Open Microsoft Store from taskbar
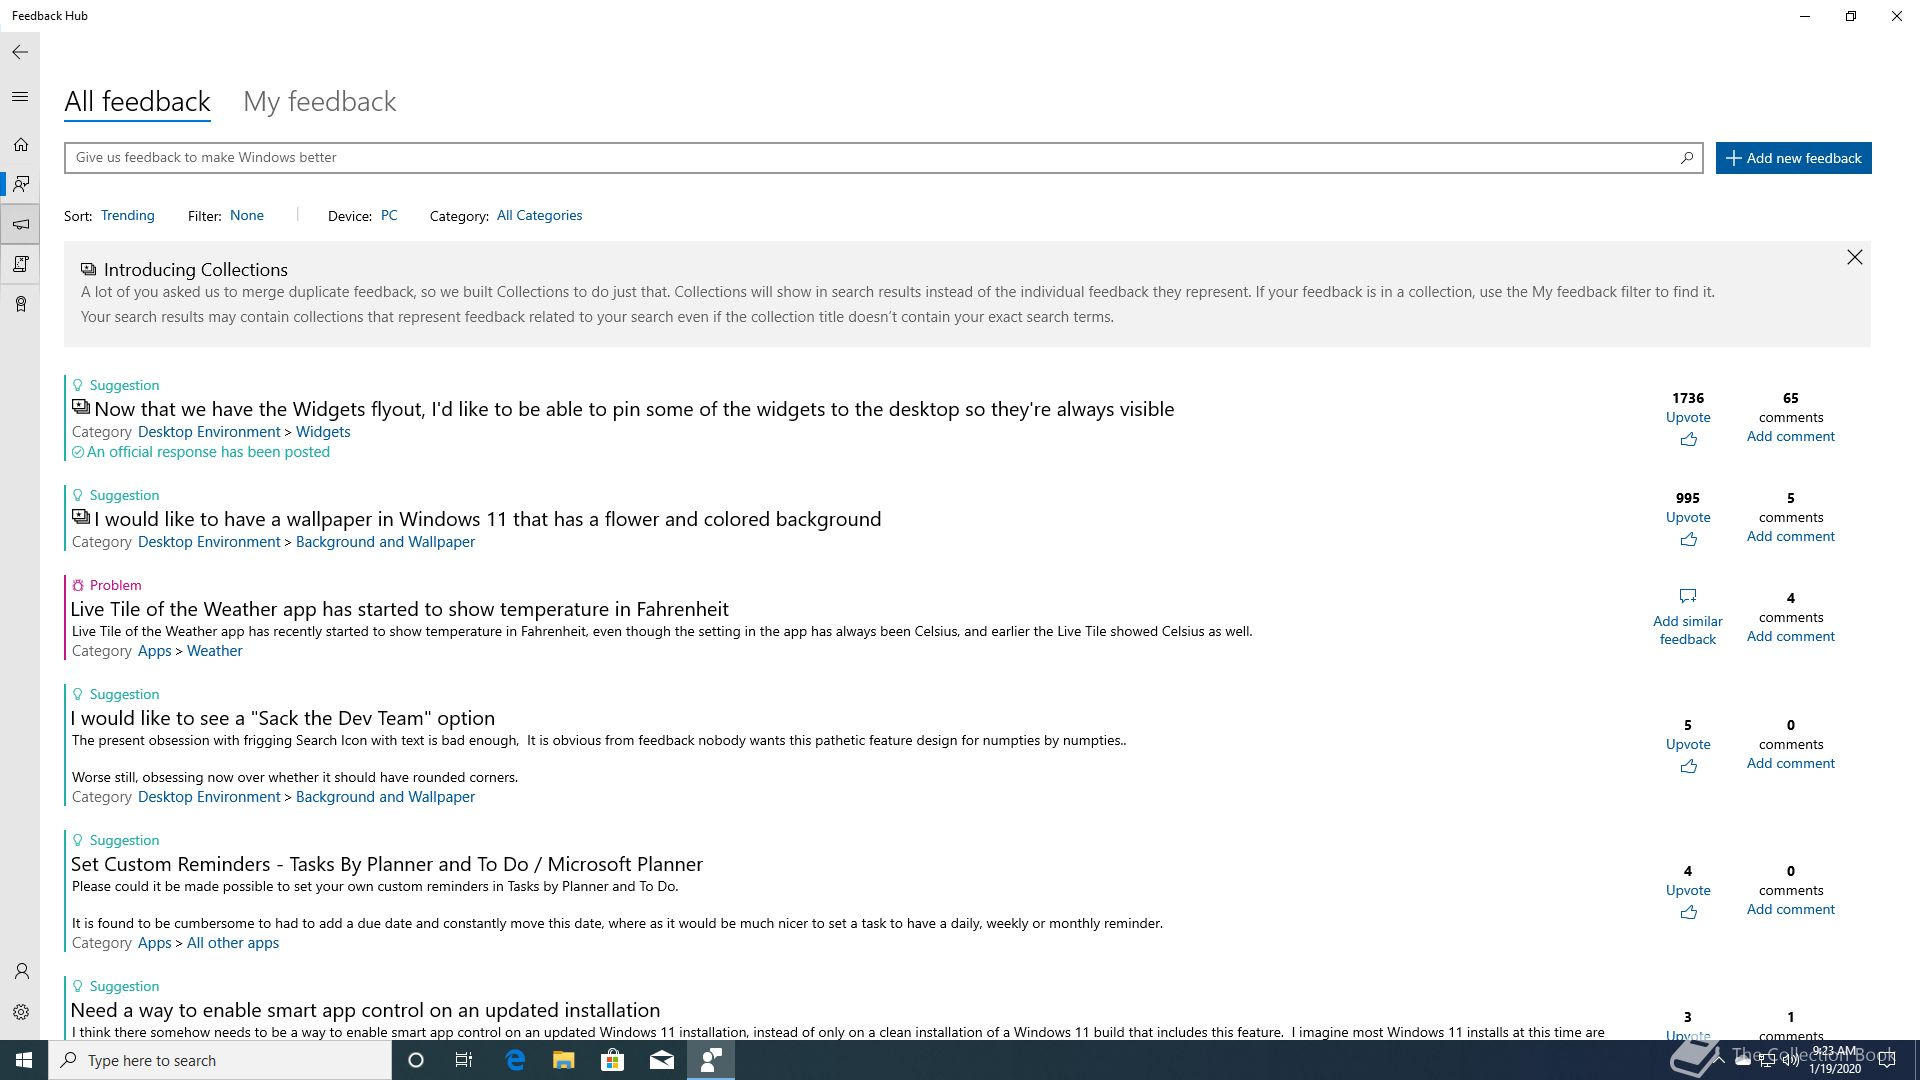The width and height of the screenshot is (1920, 1080). pos(612,1060)
